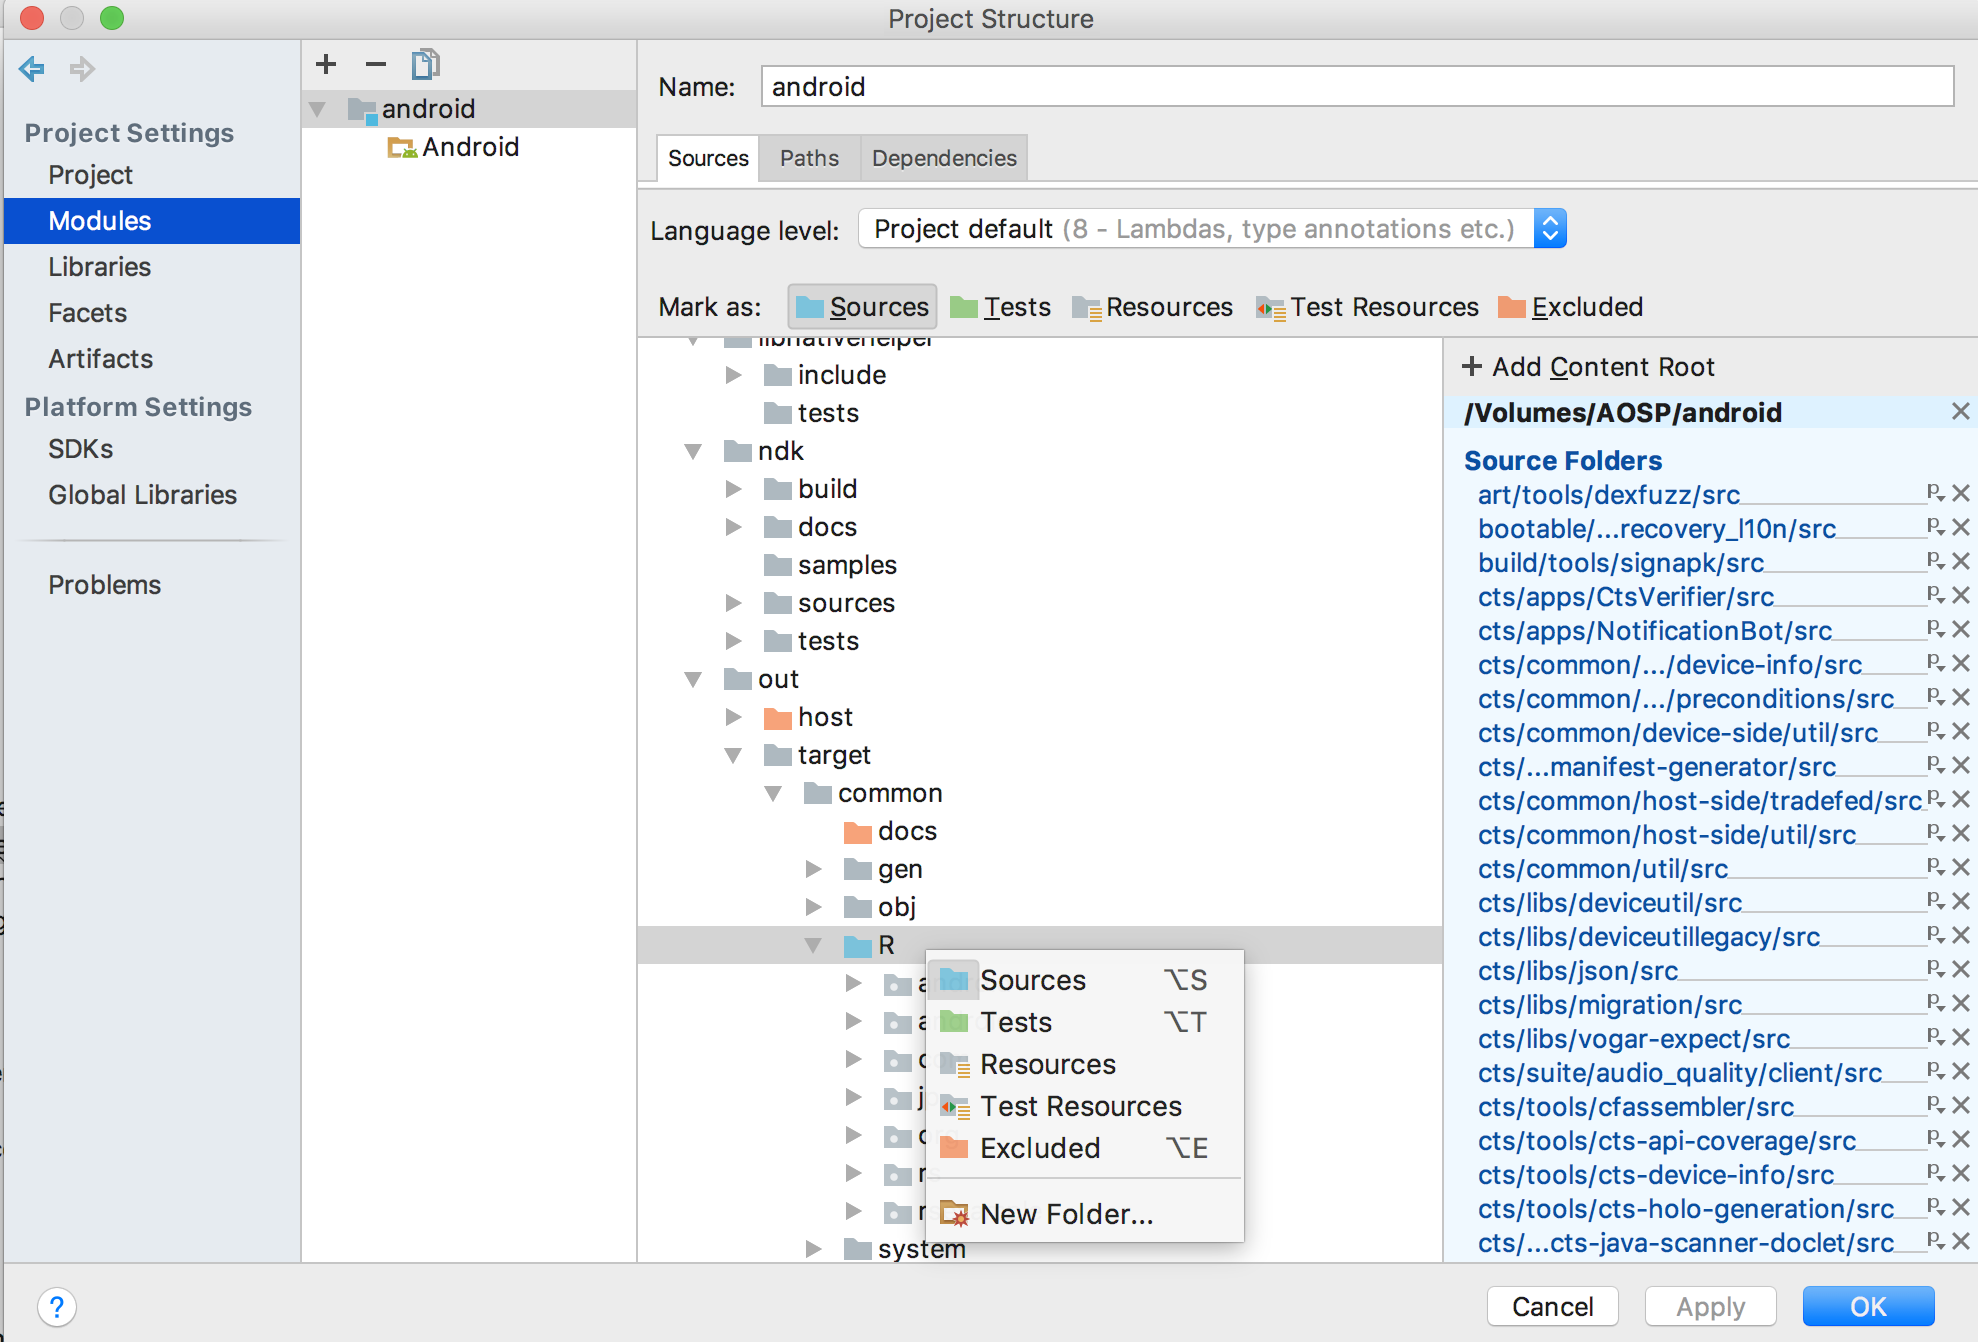This screenshot has height=1342, width=1978.
Task: Click Add Content Root
Action: point(1588,367)
